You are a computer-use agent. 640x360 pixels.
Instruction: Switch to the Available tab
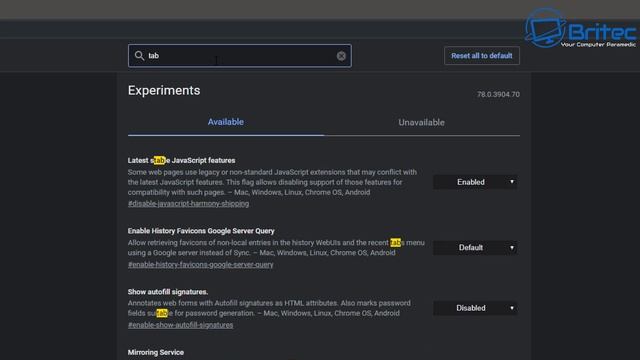pos(226,122)
